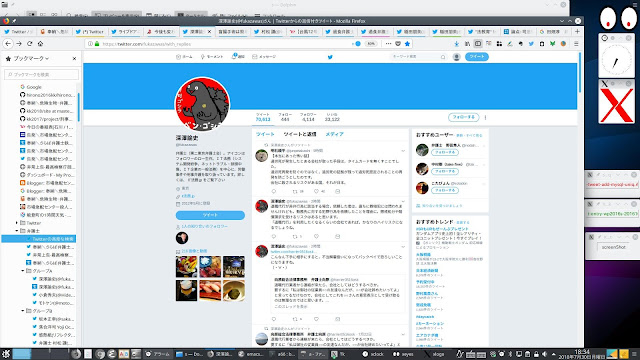The image size is (640, 360).
Task: Open the 通知 notifications item in Twitter nav
Action: [238, 57]
